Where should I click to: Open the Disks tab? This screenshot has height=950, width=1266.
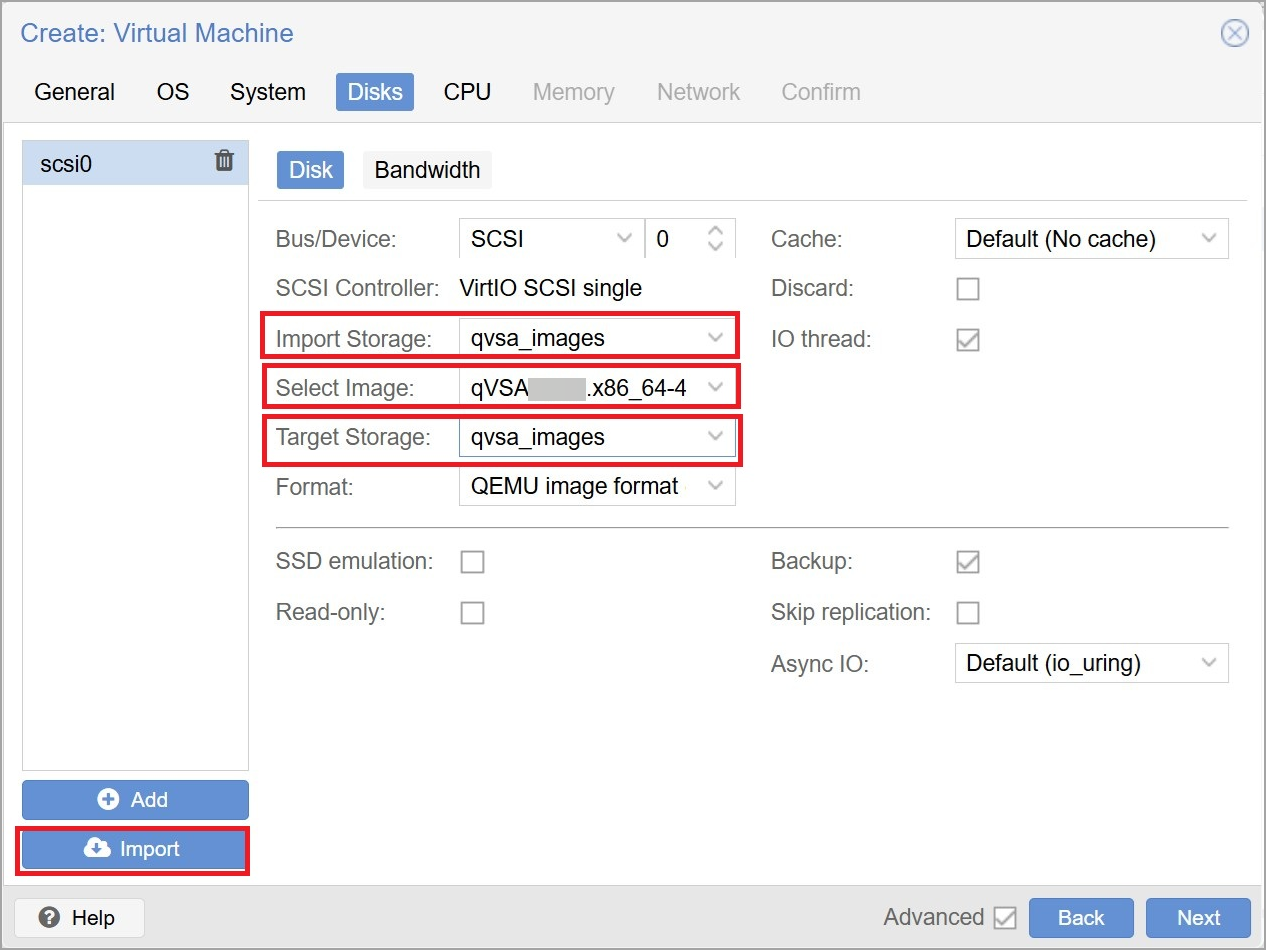pyautogui.click(x=375, y=92)
